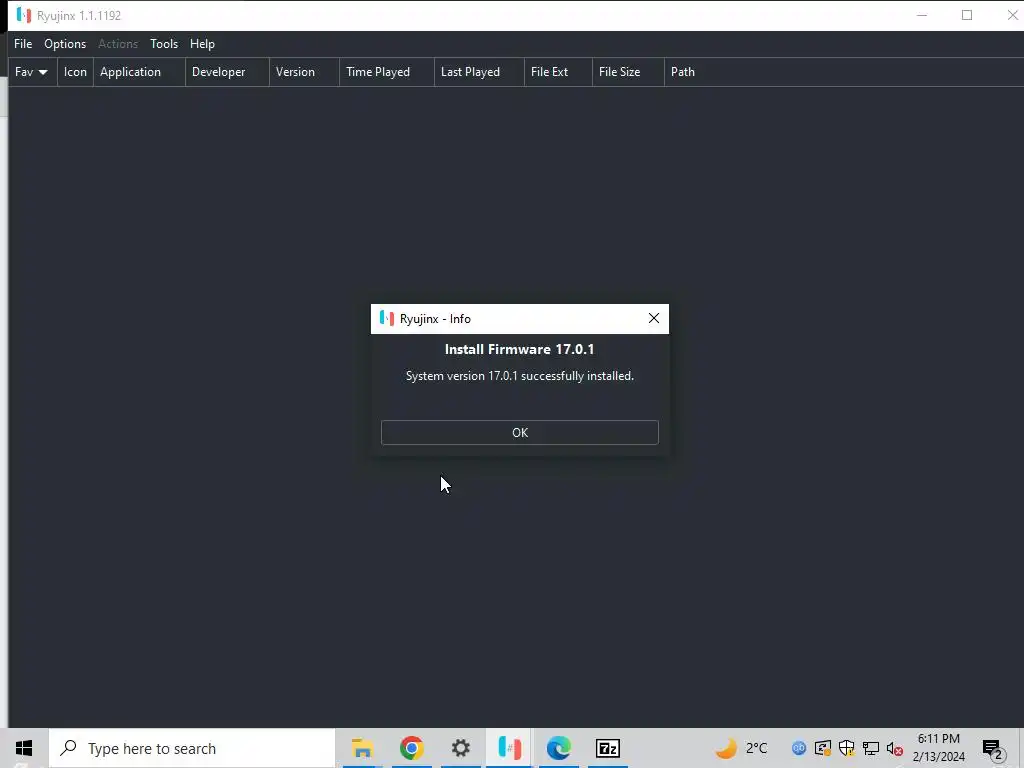Open the Windows Start menu
This screenshot has width=1024, height=768.
point(24,748)
